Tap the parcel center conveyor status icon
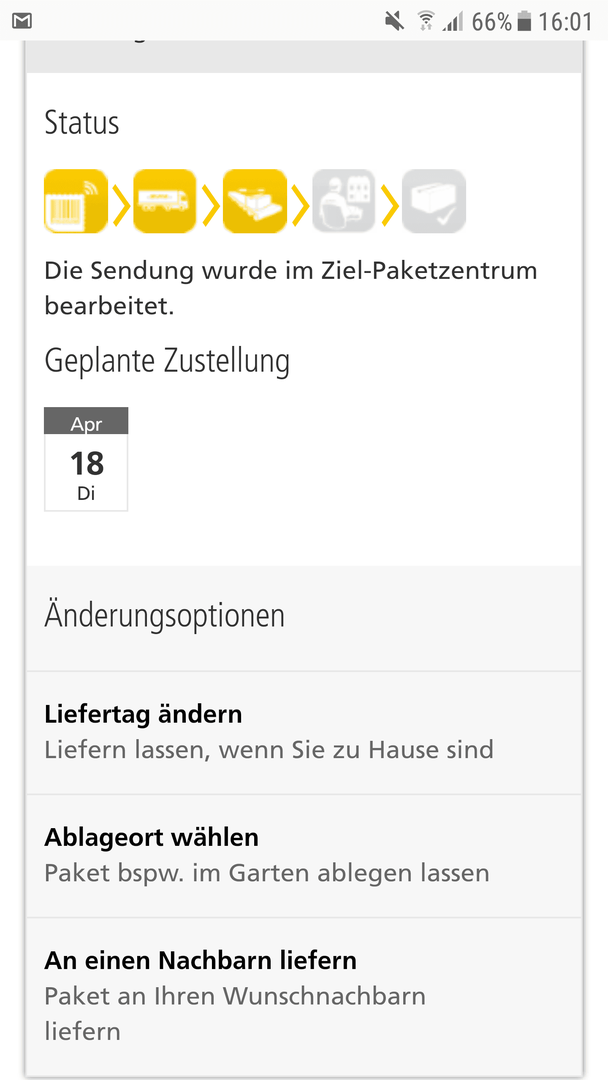 point(255,201)
